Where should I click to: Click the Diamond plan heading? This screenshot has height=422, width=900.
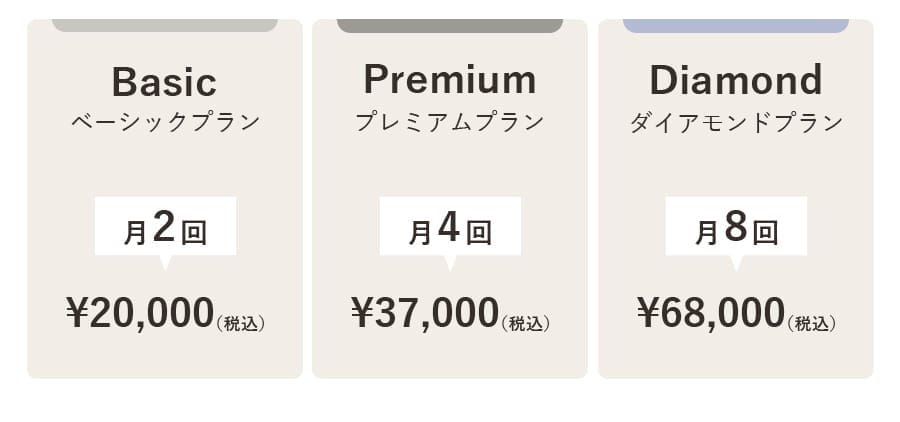coord(736,78)
